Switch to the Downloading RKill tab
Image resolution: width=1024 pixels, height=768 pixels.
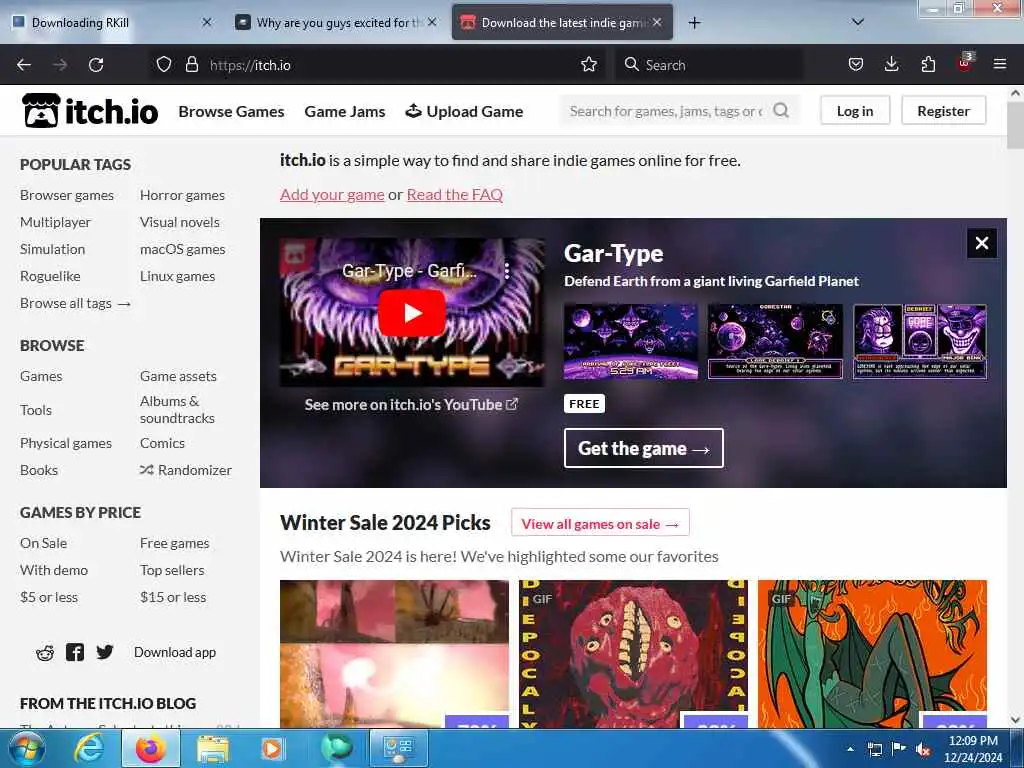(111, 23)
